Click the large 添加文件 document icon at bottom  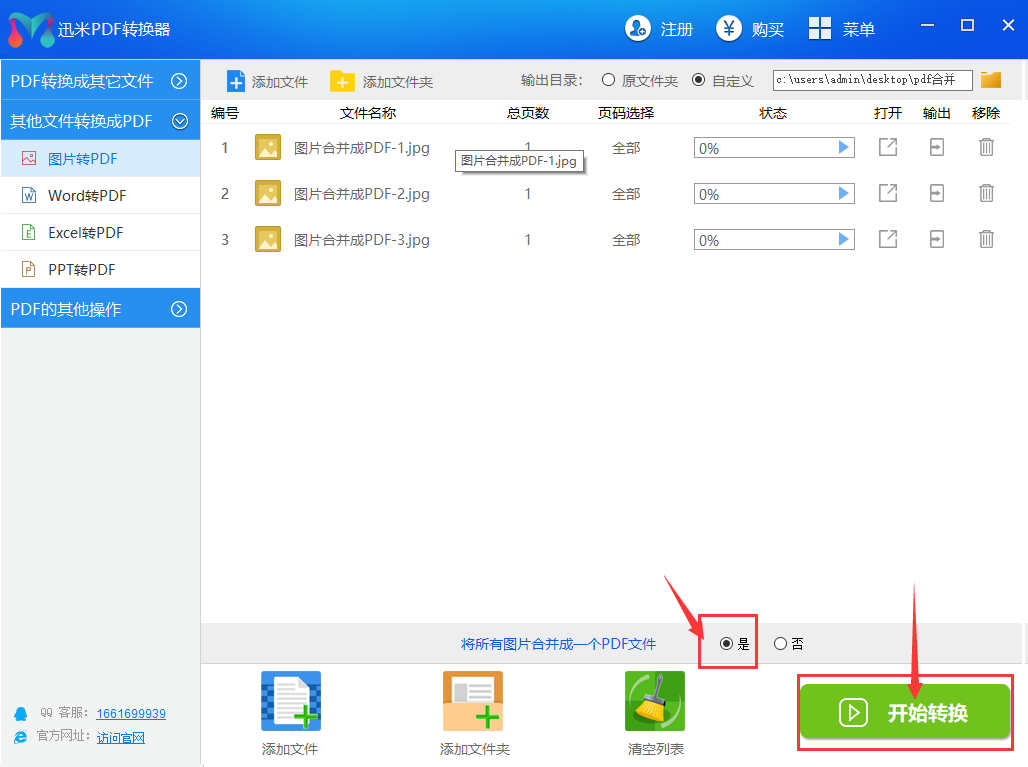pyautogui.click(x=290, y=702)
